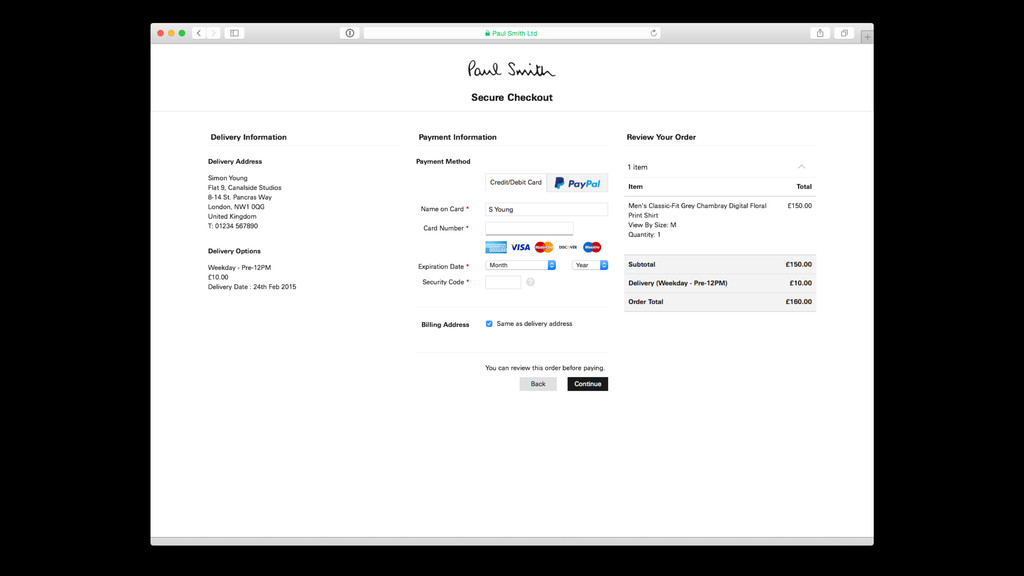1024x576 pixels.
Task: Click the Flat 9, Canalside Studios line
Action: coord(244,187)
